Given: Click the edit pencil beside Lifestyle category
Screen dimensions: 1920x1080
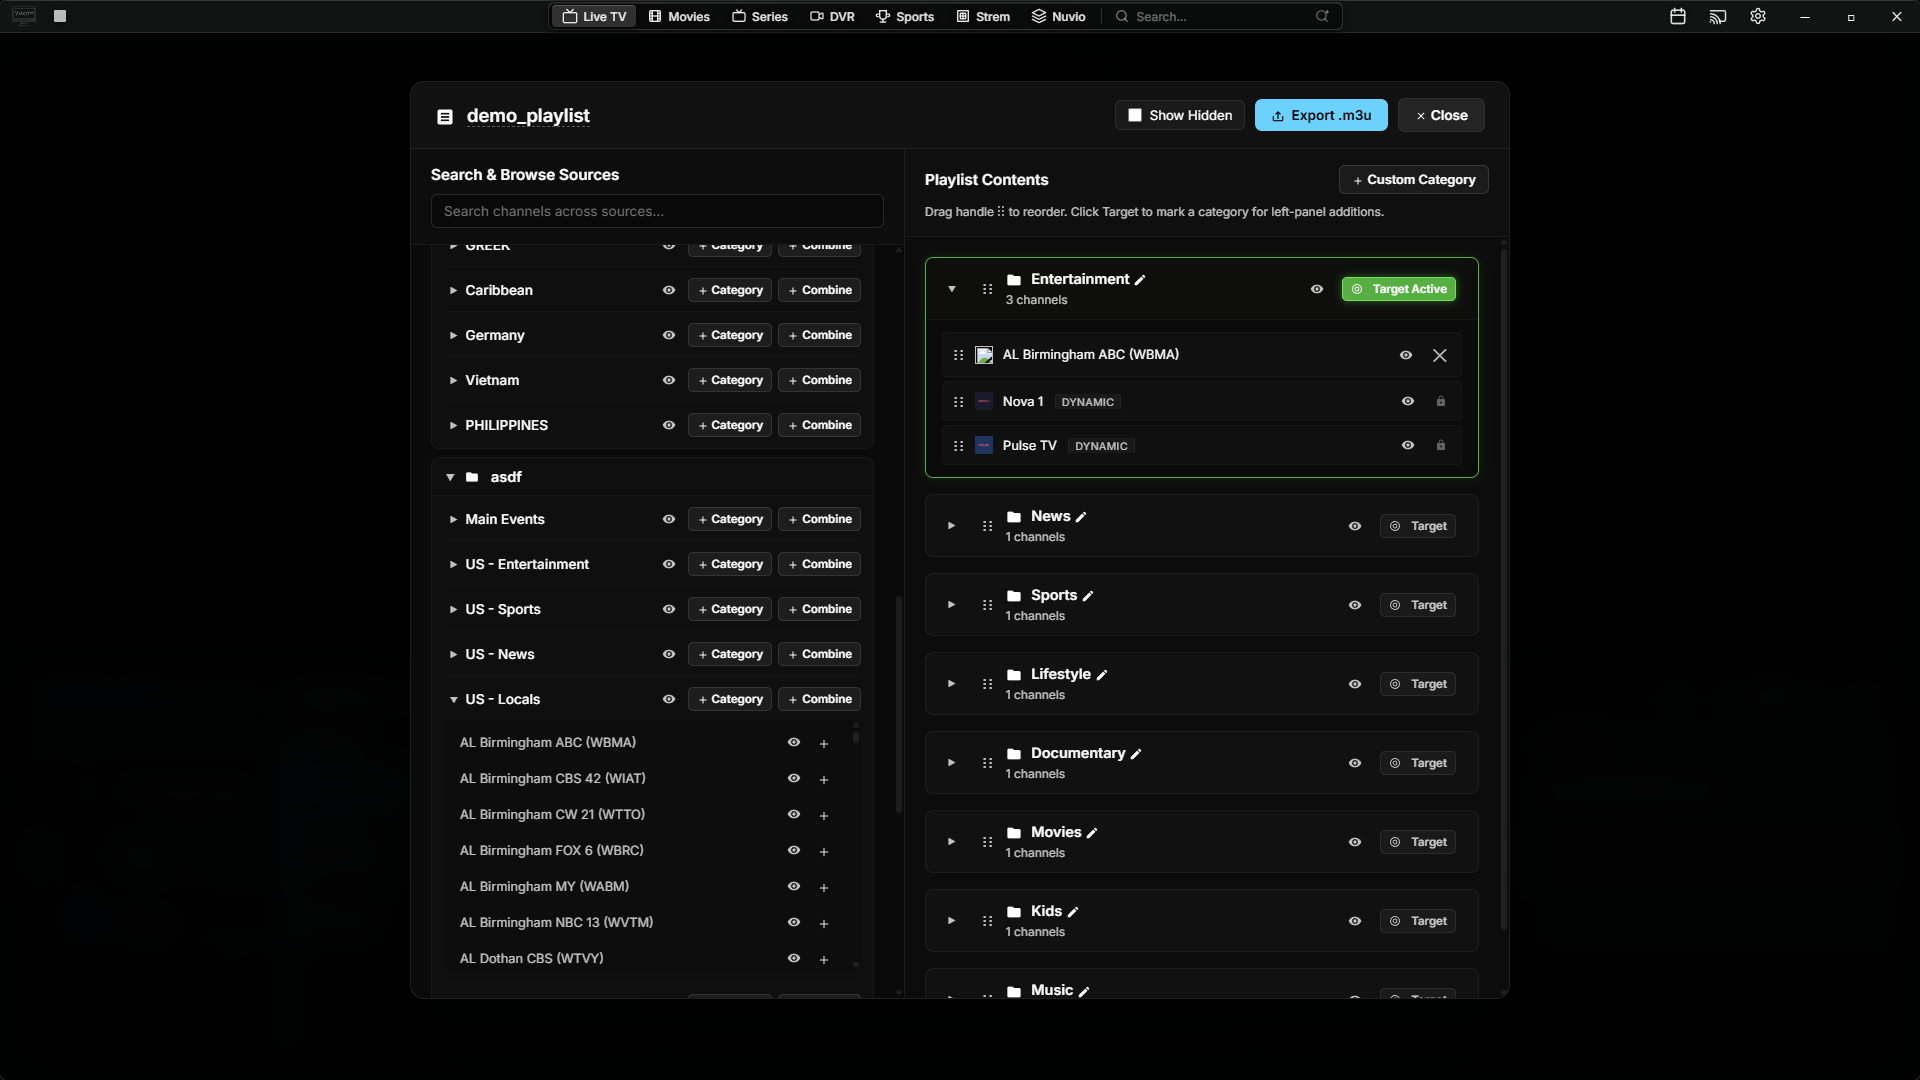Looking at the screenshot, I should pyautogui.click(x=1102, y=675).
